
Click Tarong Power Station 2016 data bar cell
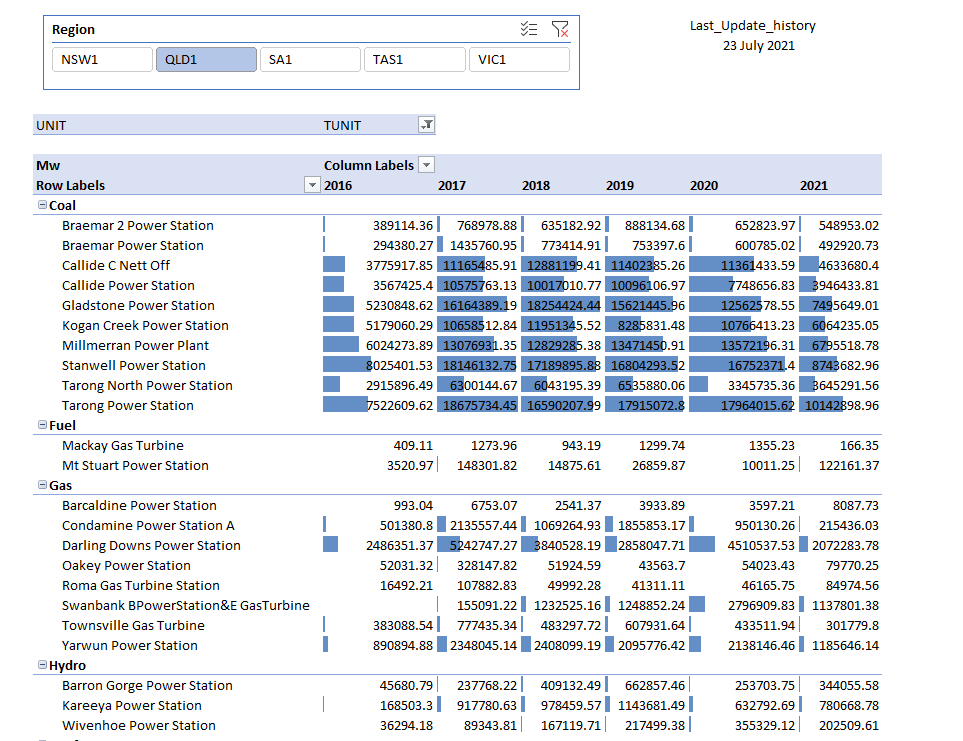tap(378, 405)
